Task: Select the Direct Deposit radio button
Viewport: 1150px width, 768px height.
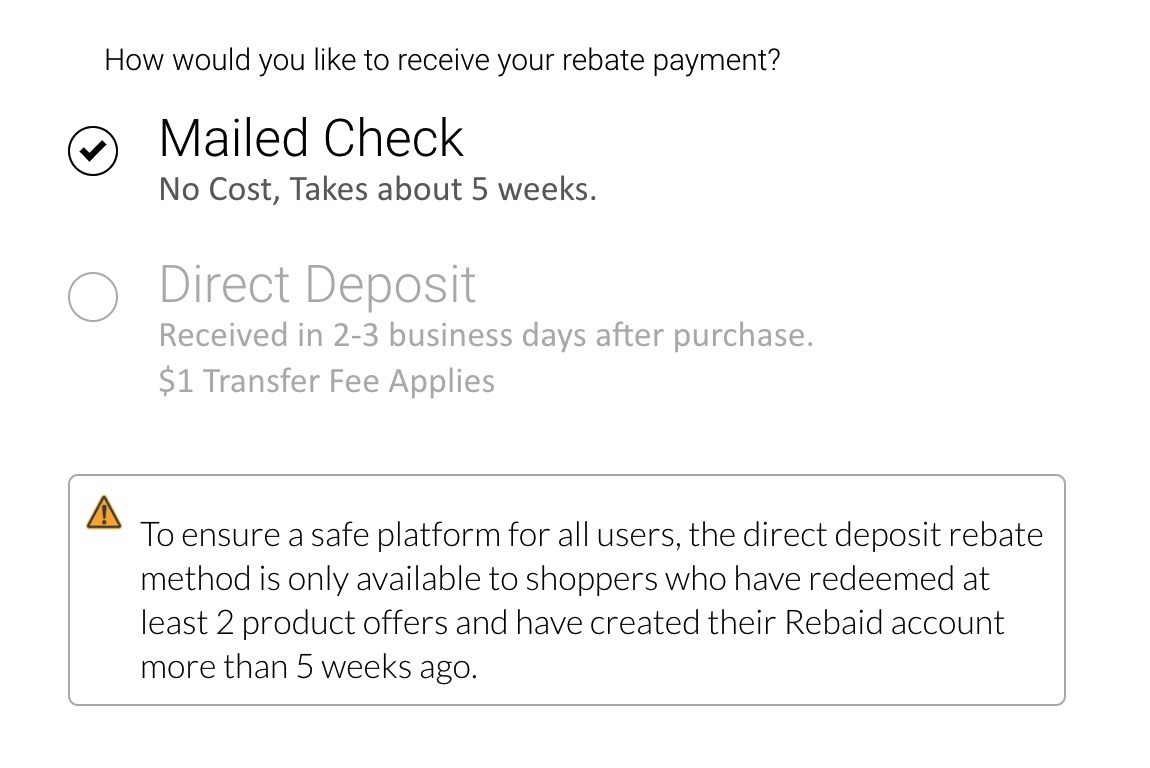Action: (x=93, y=297)
